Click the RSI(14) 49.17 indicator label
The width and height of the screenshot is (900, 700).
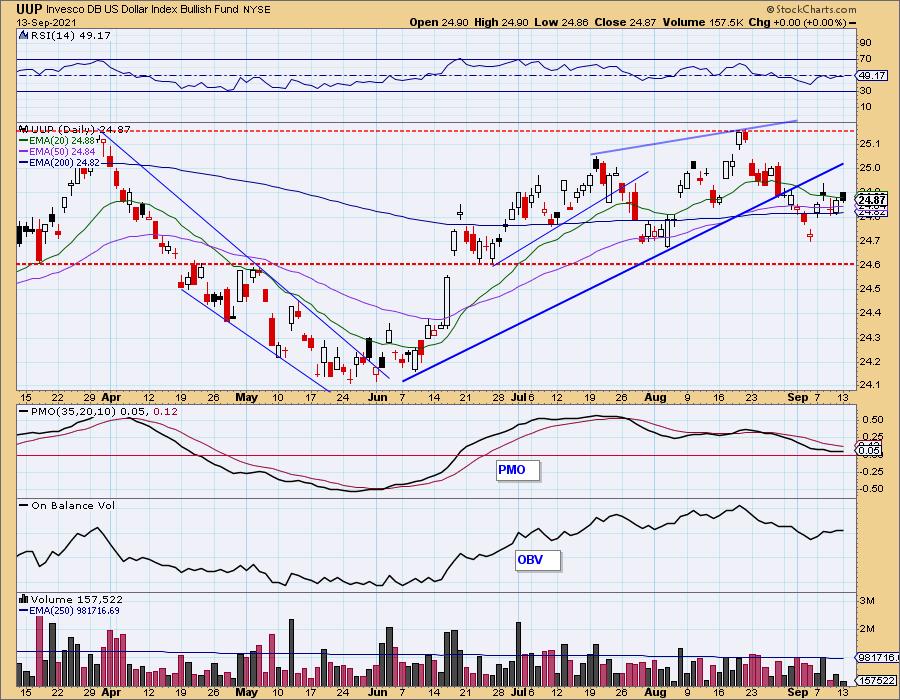tap(71, 35)
